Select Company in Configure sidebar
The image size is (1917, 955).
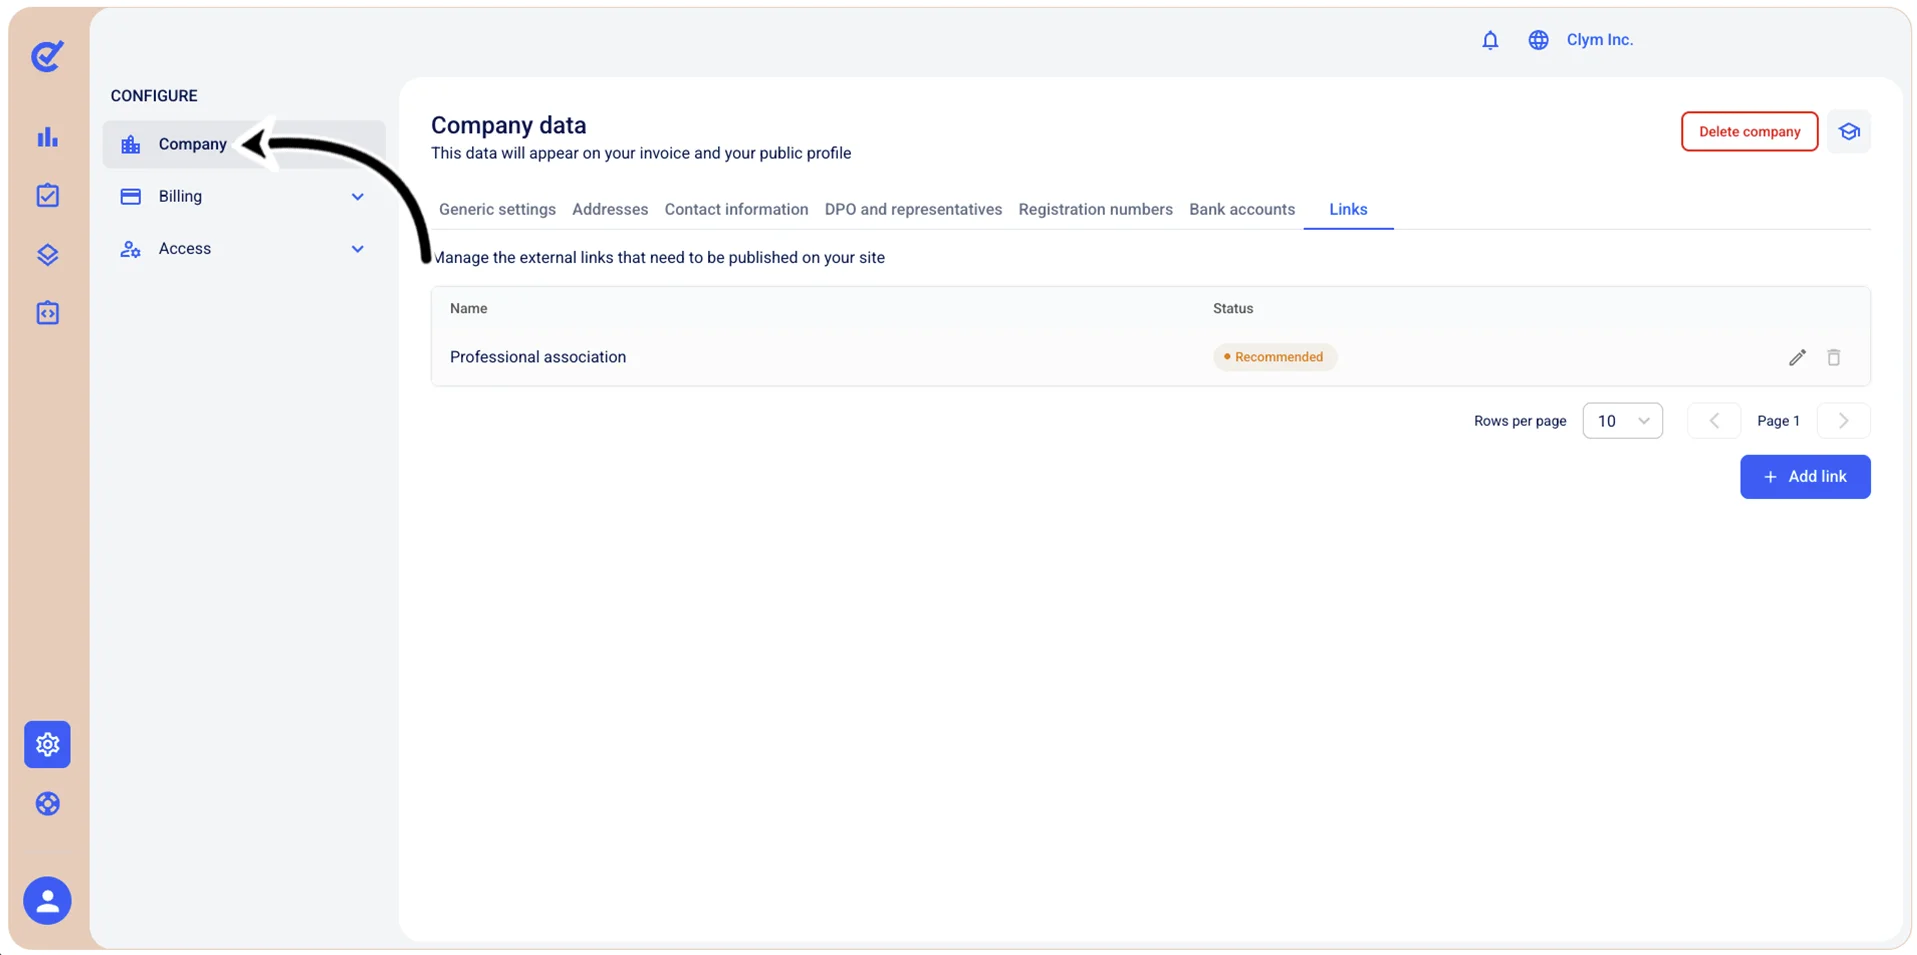[243, 144]
